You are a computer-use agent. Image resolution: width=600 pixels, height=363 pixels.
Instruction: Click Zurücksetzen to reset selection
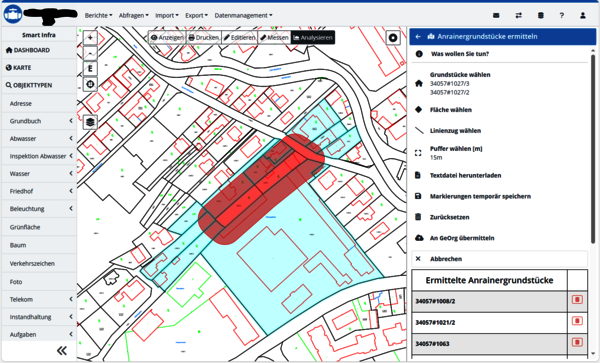[x=449, y=217]
